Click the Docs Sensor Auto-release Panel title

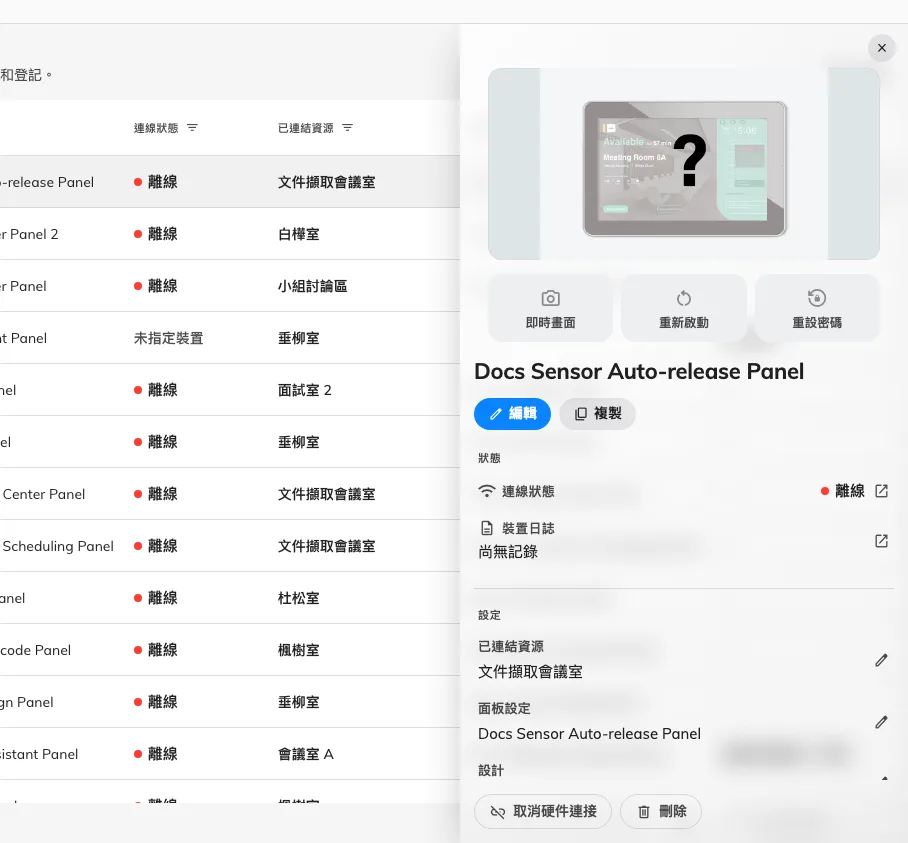coord(639,372)
